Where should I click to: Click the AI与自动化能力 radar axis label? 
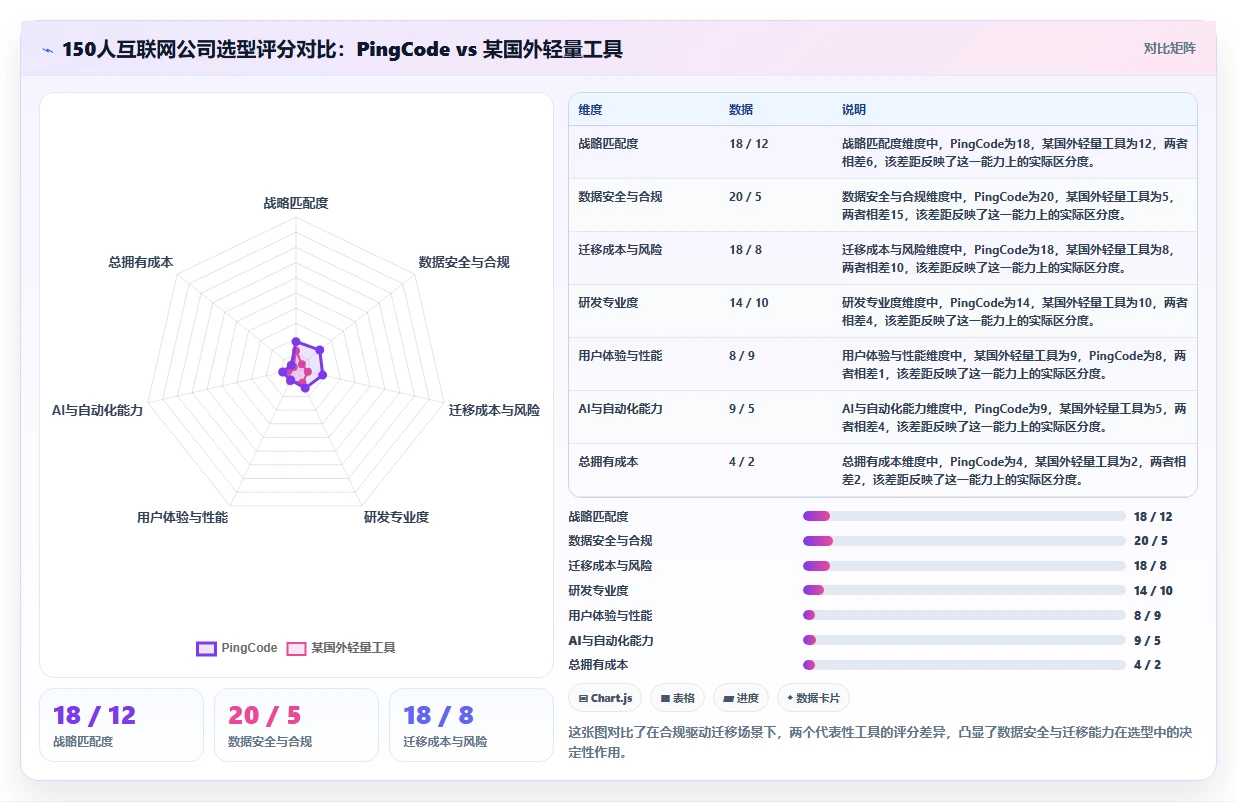pos(97,410)
